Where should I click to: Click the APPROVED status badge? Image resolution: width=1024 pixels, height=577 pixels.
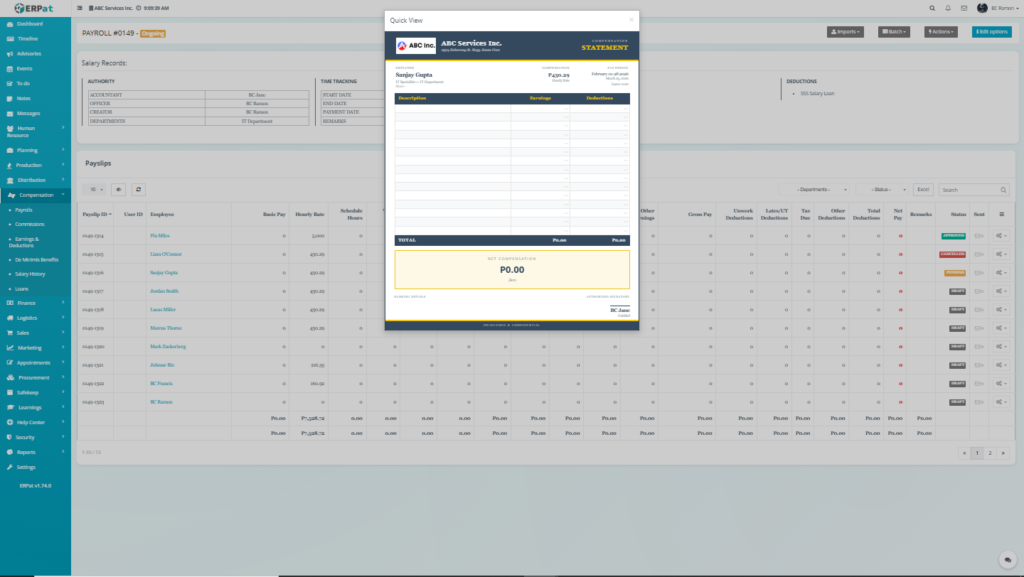pyautogui.click(x=953, y=236)
